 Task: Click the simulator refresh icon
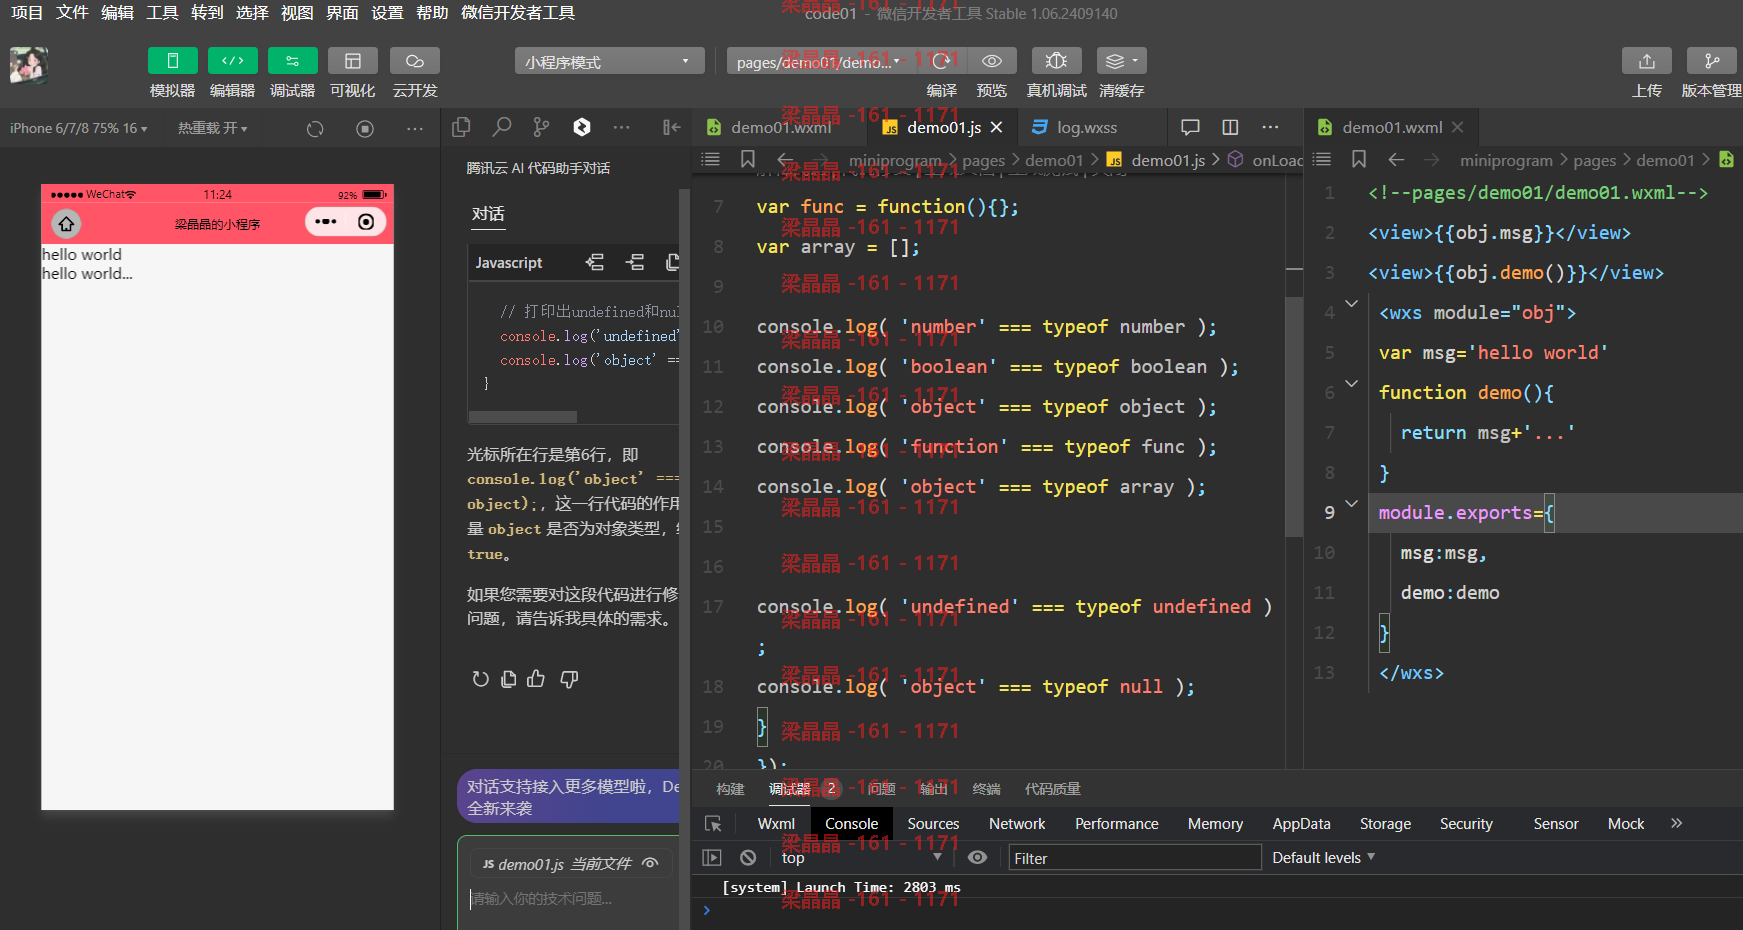[315, 128]
